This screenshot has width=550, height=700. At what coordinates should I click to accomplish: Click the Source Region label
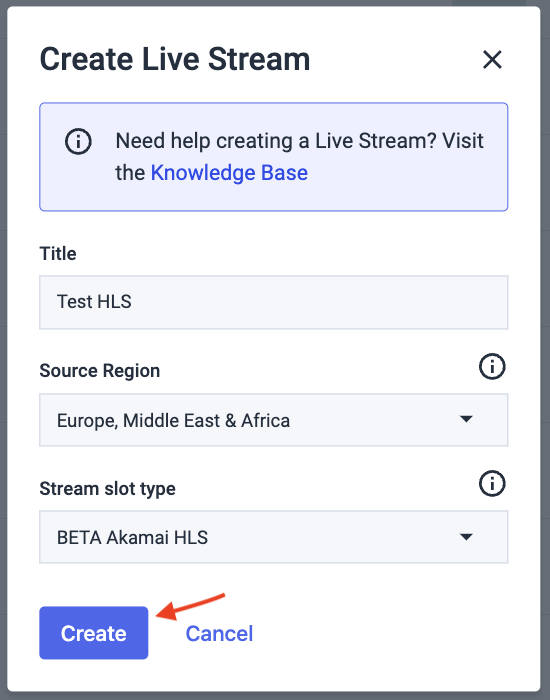click(x=100, y=371)
